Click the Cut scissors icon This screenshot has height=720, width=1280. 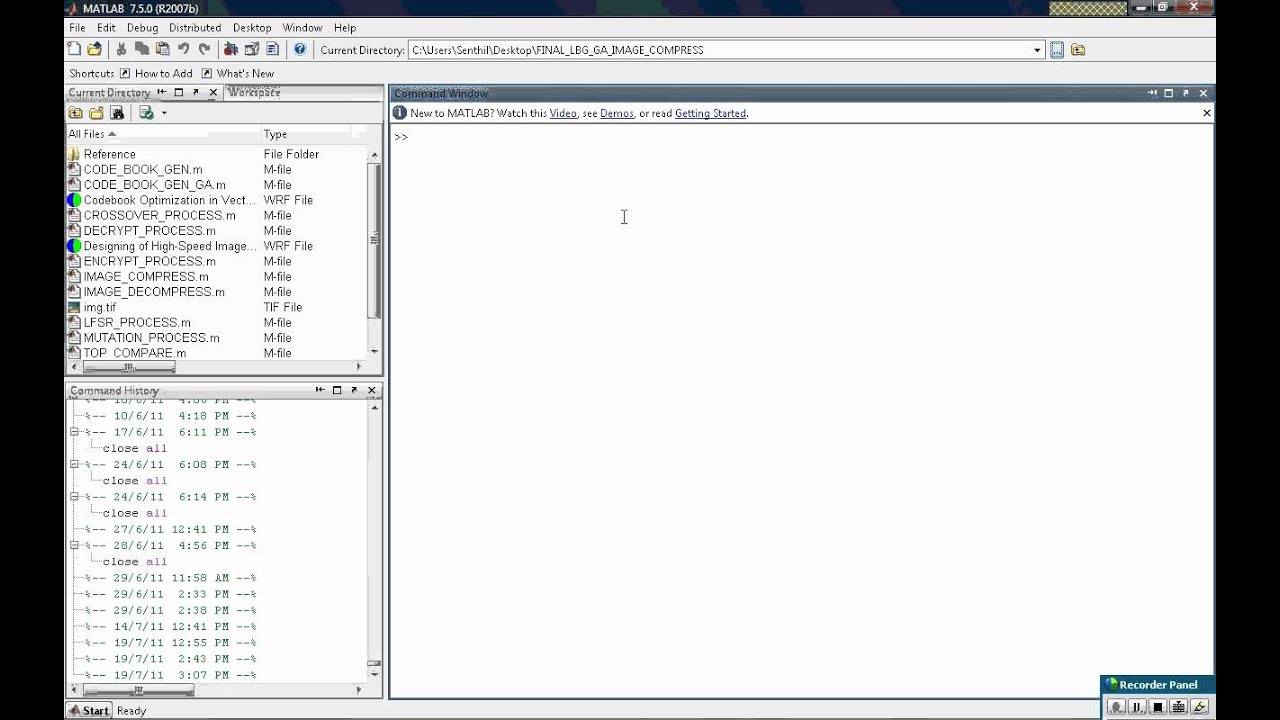[121, 49]
